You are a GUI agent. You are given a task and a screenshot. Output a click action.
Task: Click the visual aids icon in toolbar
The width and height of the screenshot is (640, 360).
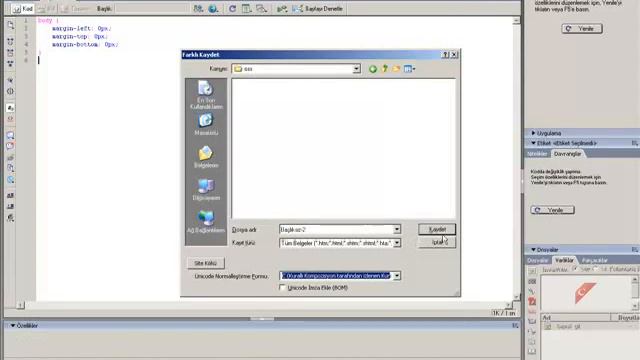click(261, 9)
